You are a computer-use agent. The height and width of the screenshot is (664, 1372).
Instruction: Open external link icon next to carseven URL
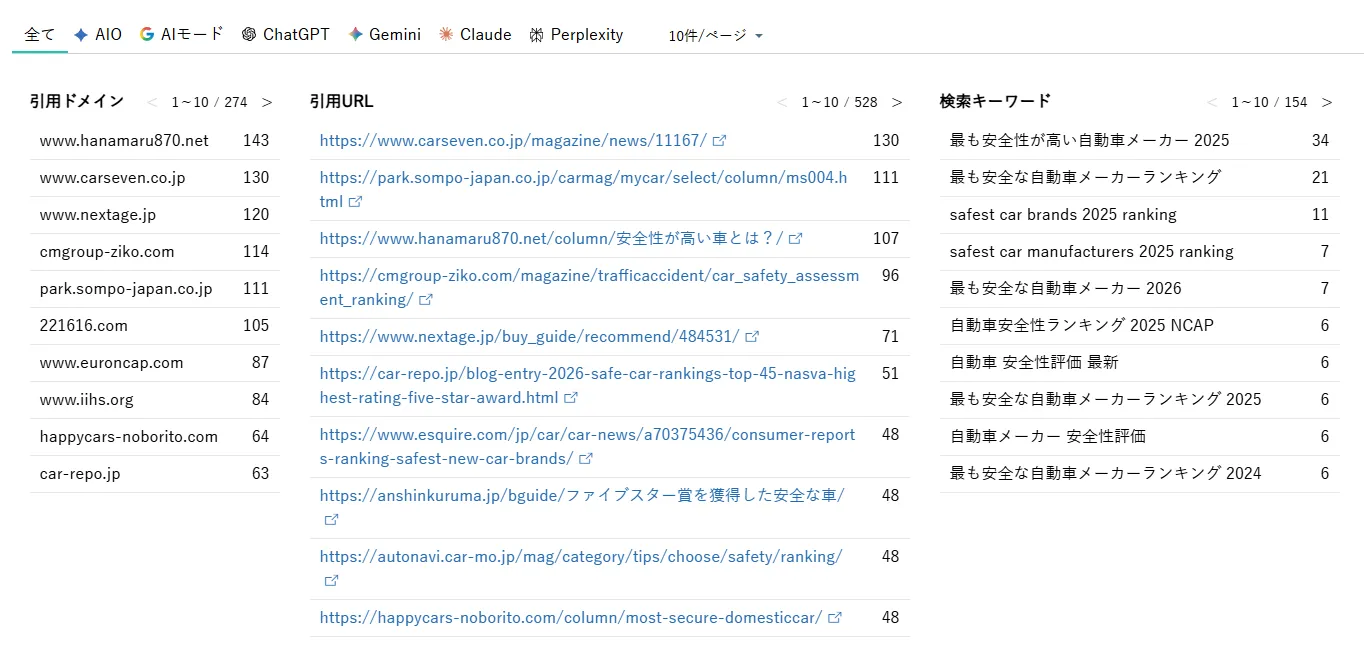click(x=720, y=140)
